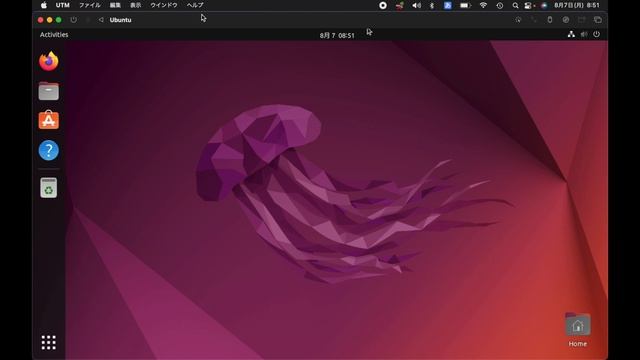Click the UTM USB devices toolbar icon
The width and height of the screenshot is (640, 360).
click(550, 20)
